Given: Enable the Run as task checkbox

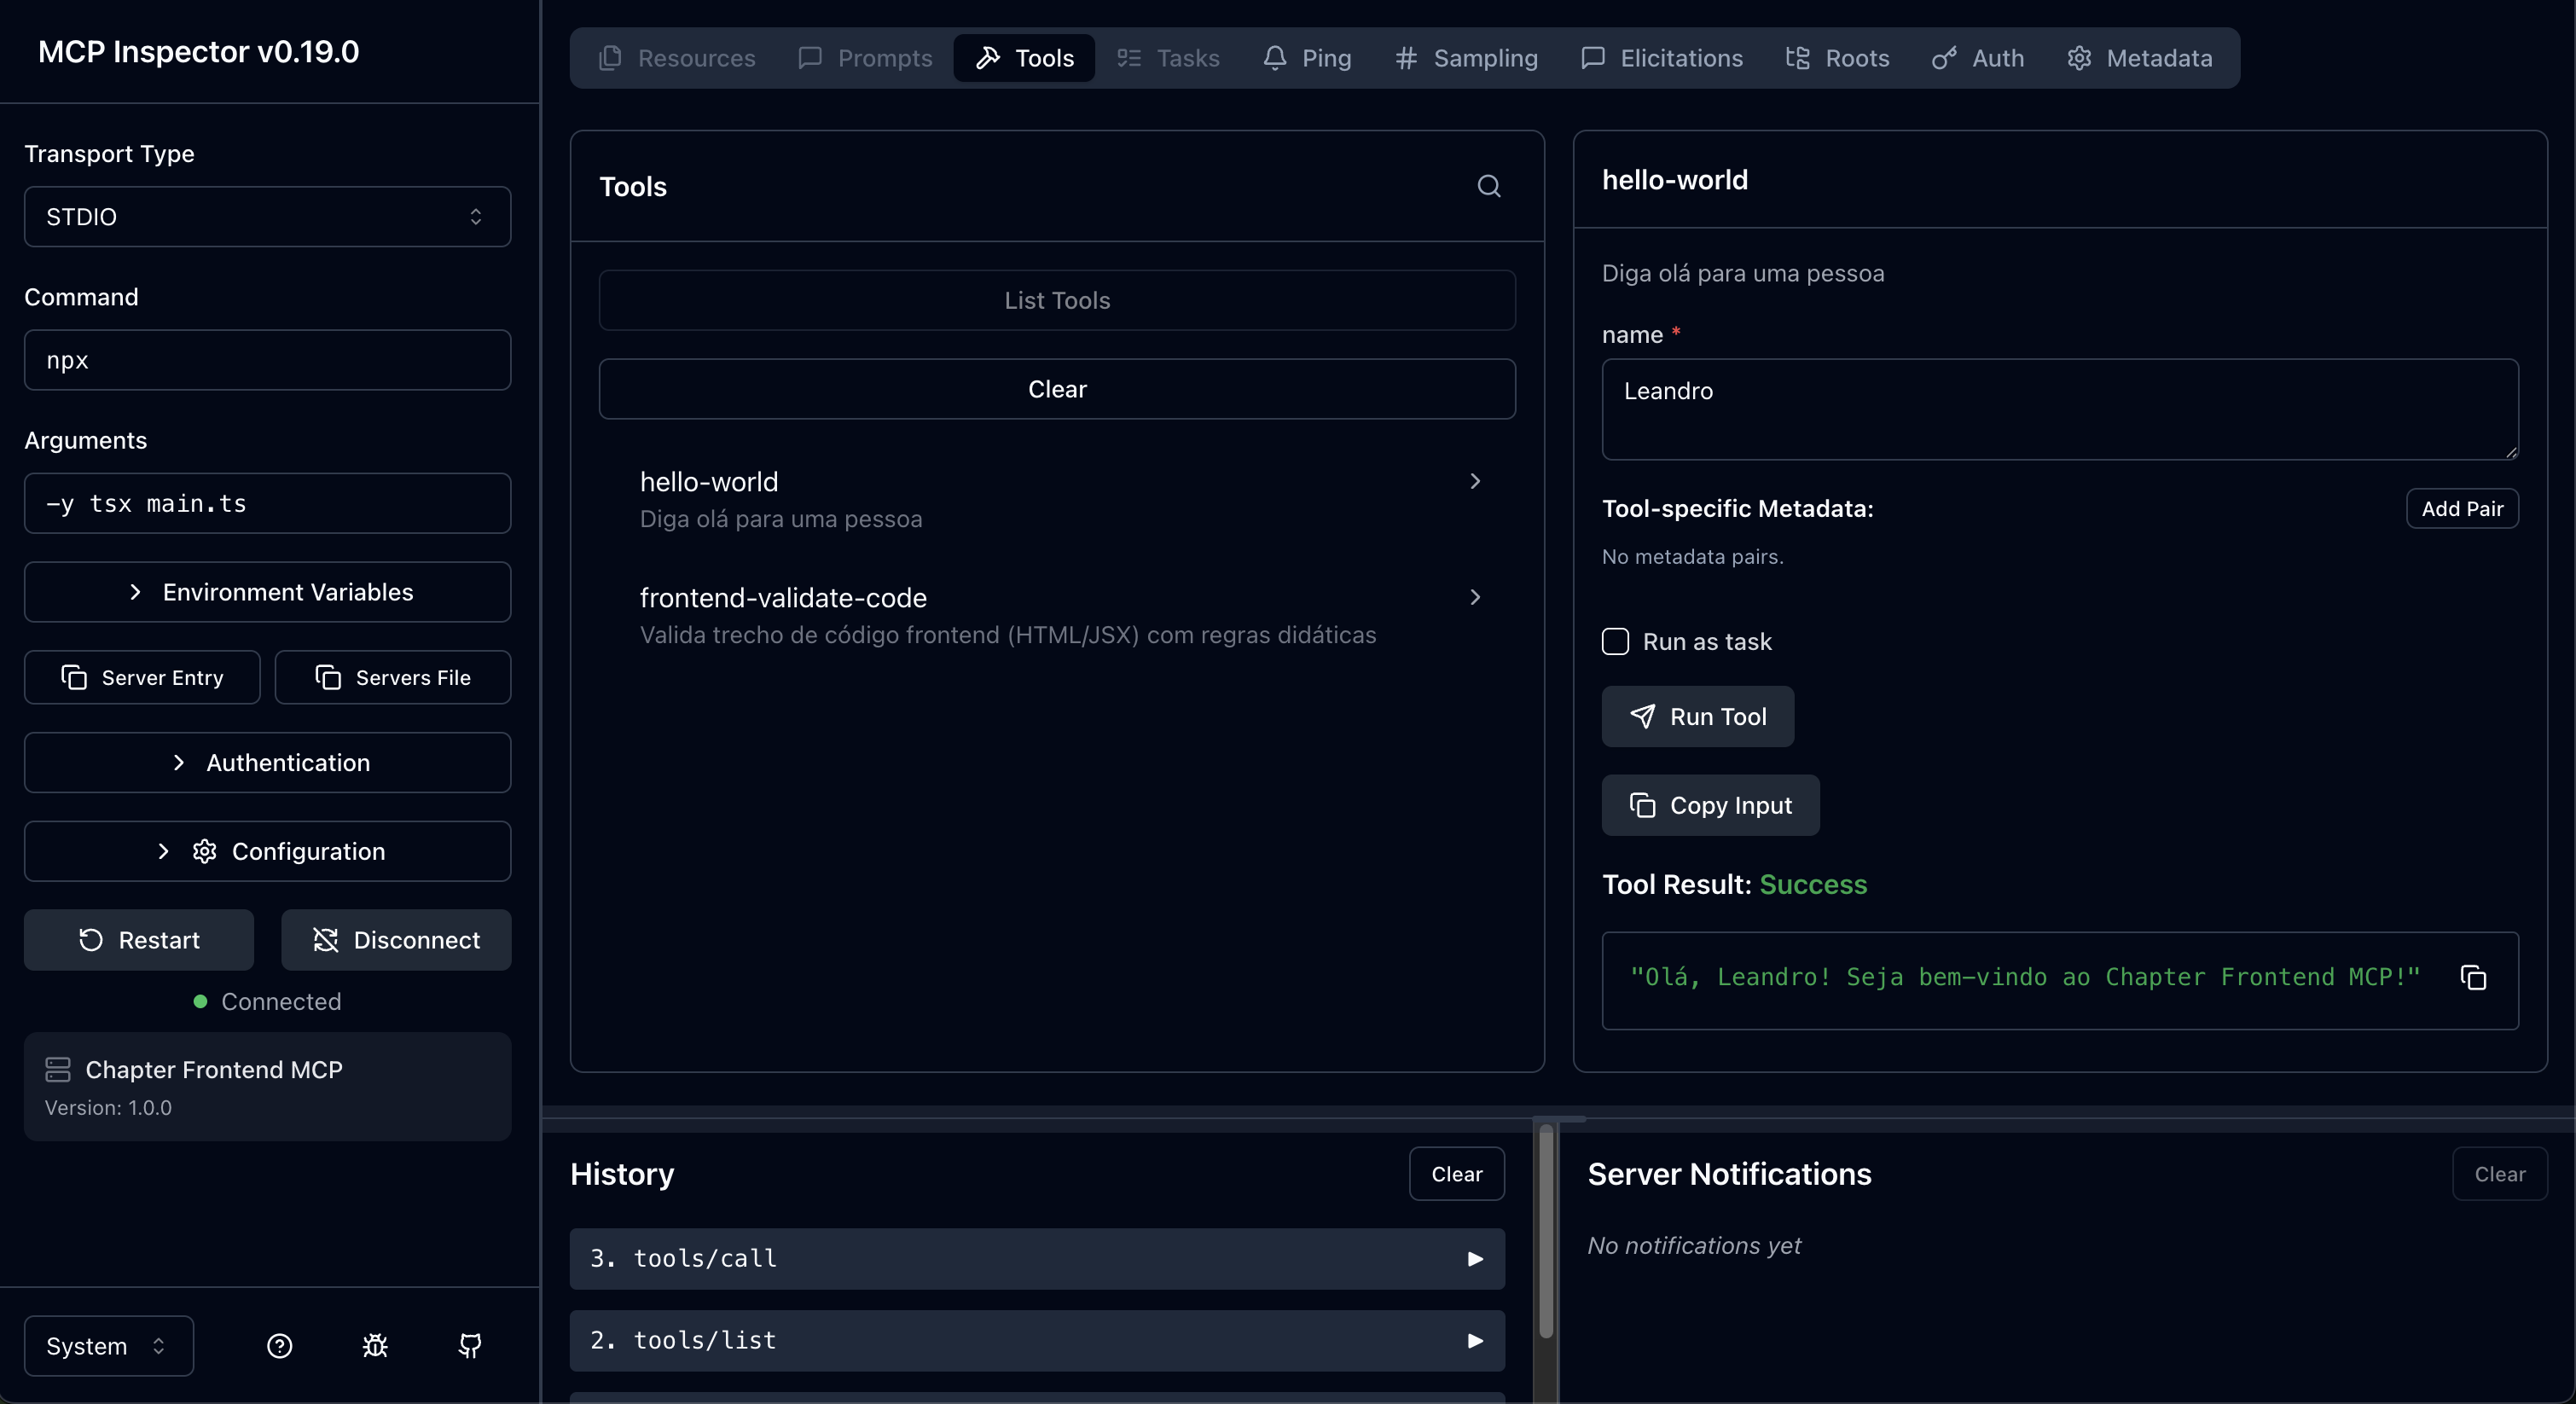Looking at the screenshot, I should (x=1615, y=641).
